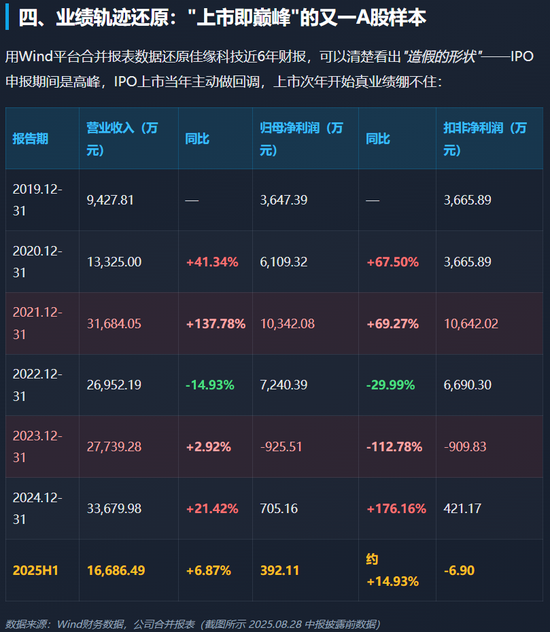
Task: Click the -112.78% decline figure
Action: pyautogui.click(x=394, y=447)
